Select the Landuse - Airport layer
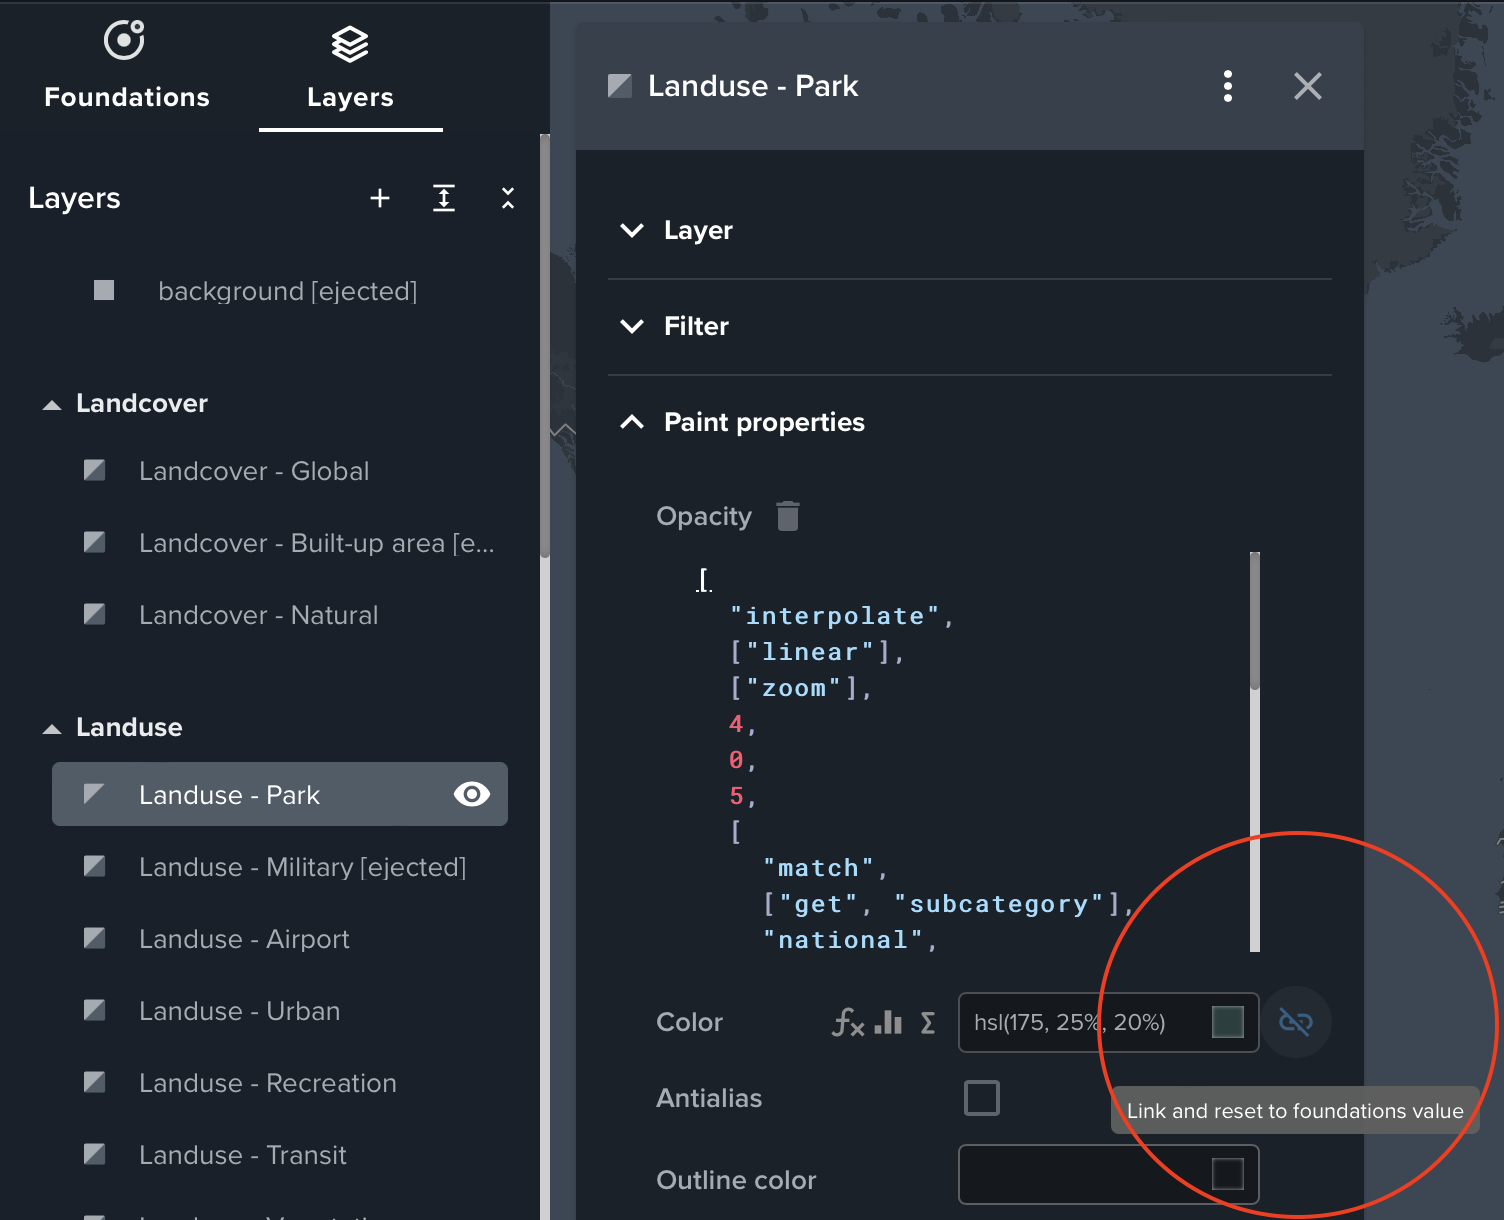Viewport: 1504px width, 1220px height. coord(244,939)
